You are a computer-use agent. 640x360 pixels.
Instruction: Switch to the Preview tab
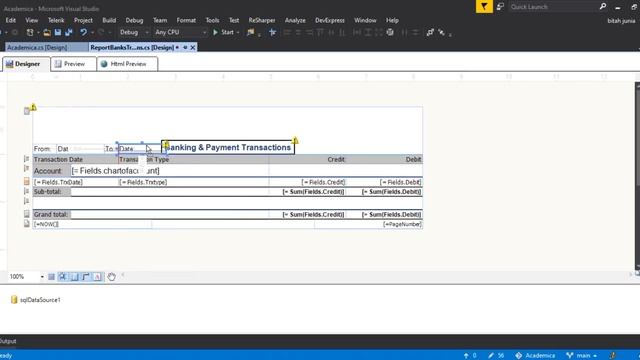(x=74, y=64)
